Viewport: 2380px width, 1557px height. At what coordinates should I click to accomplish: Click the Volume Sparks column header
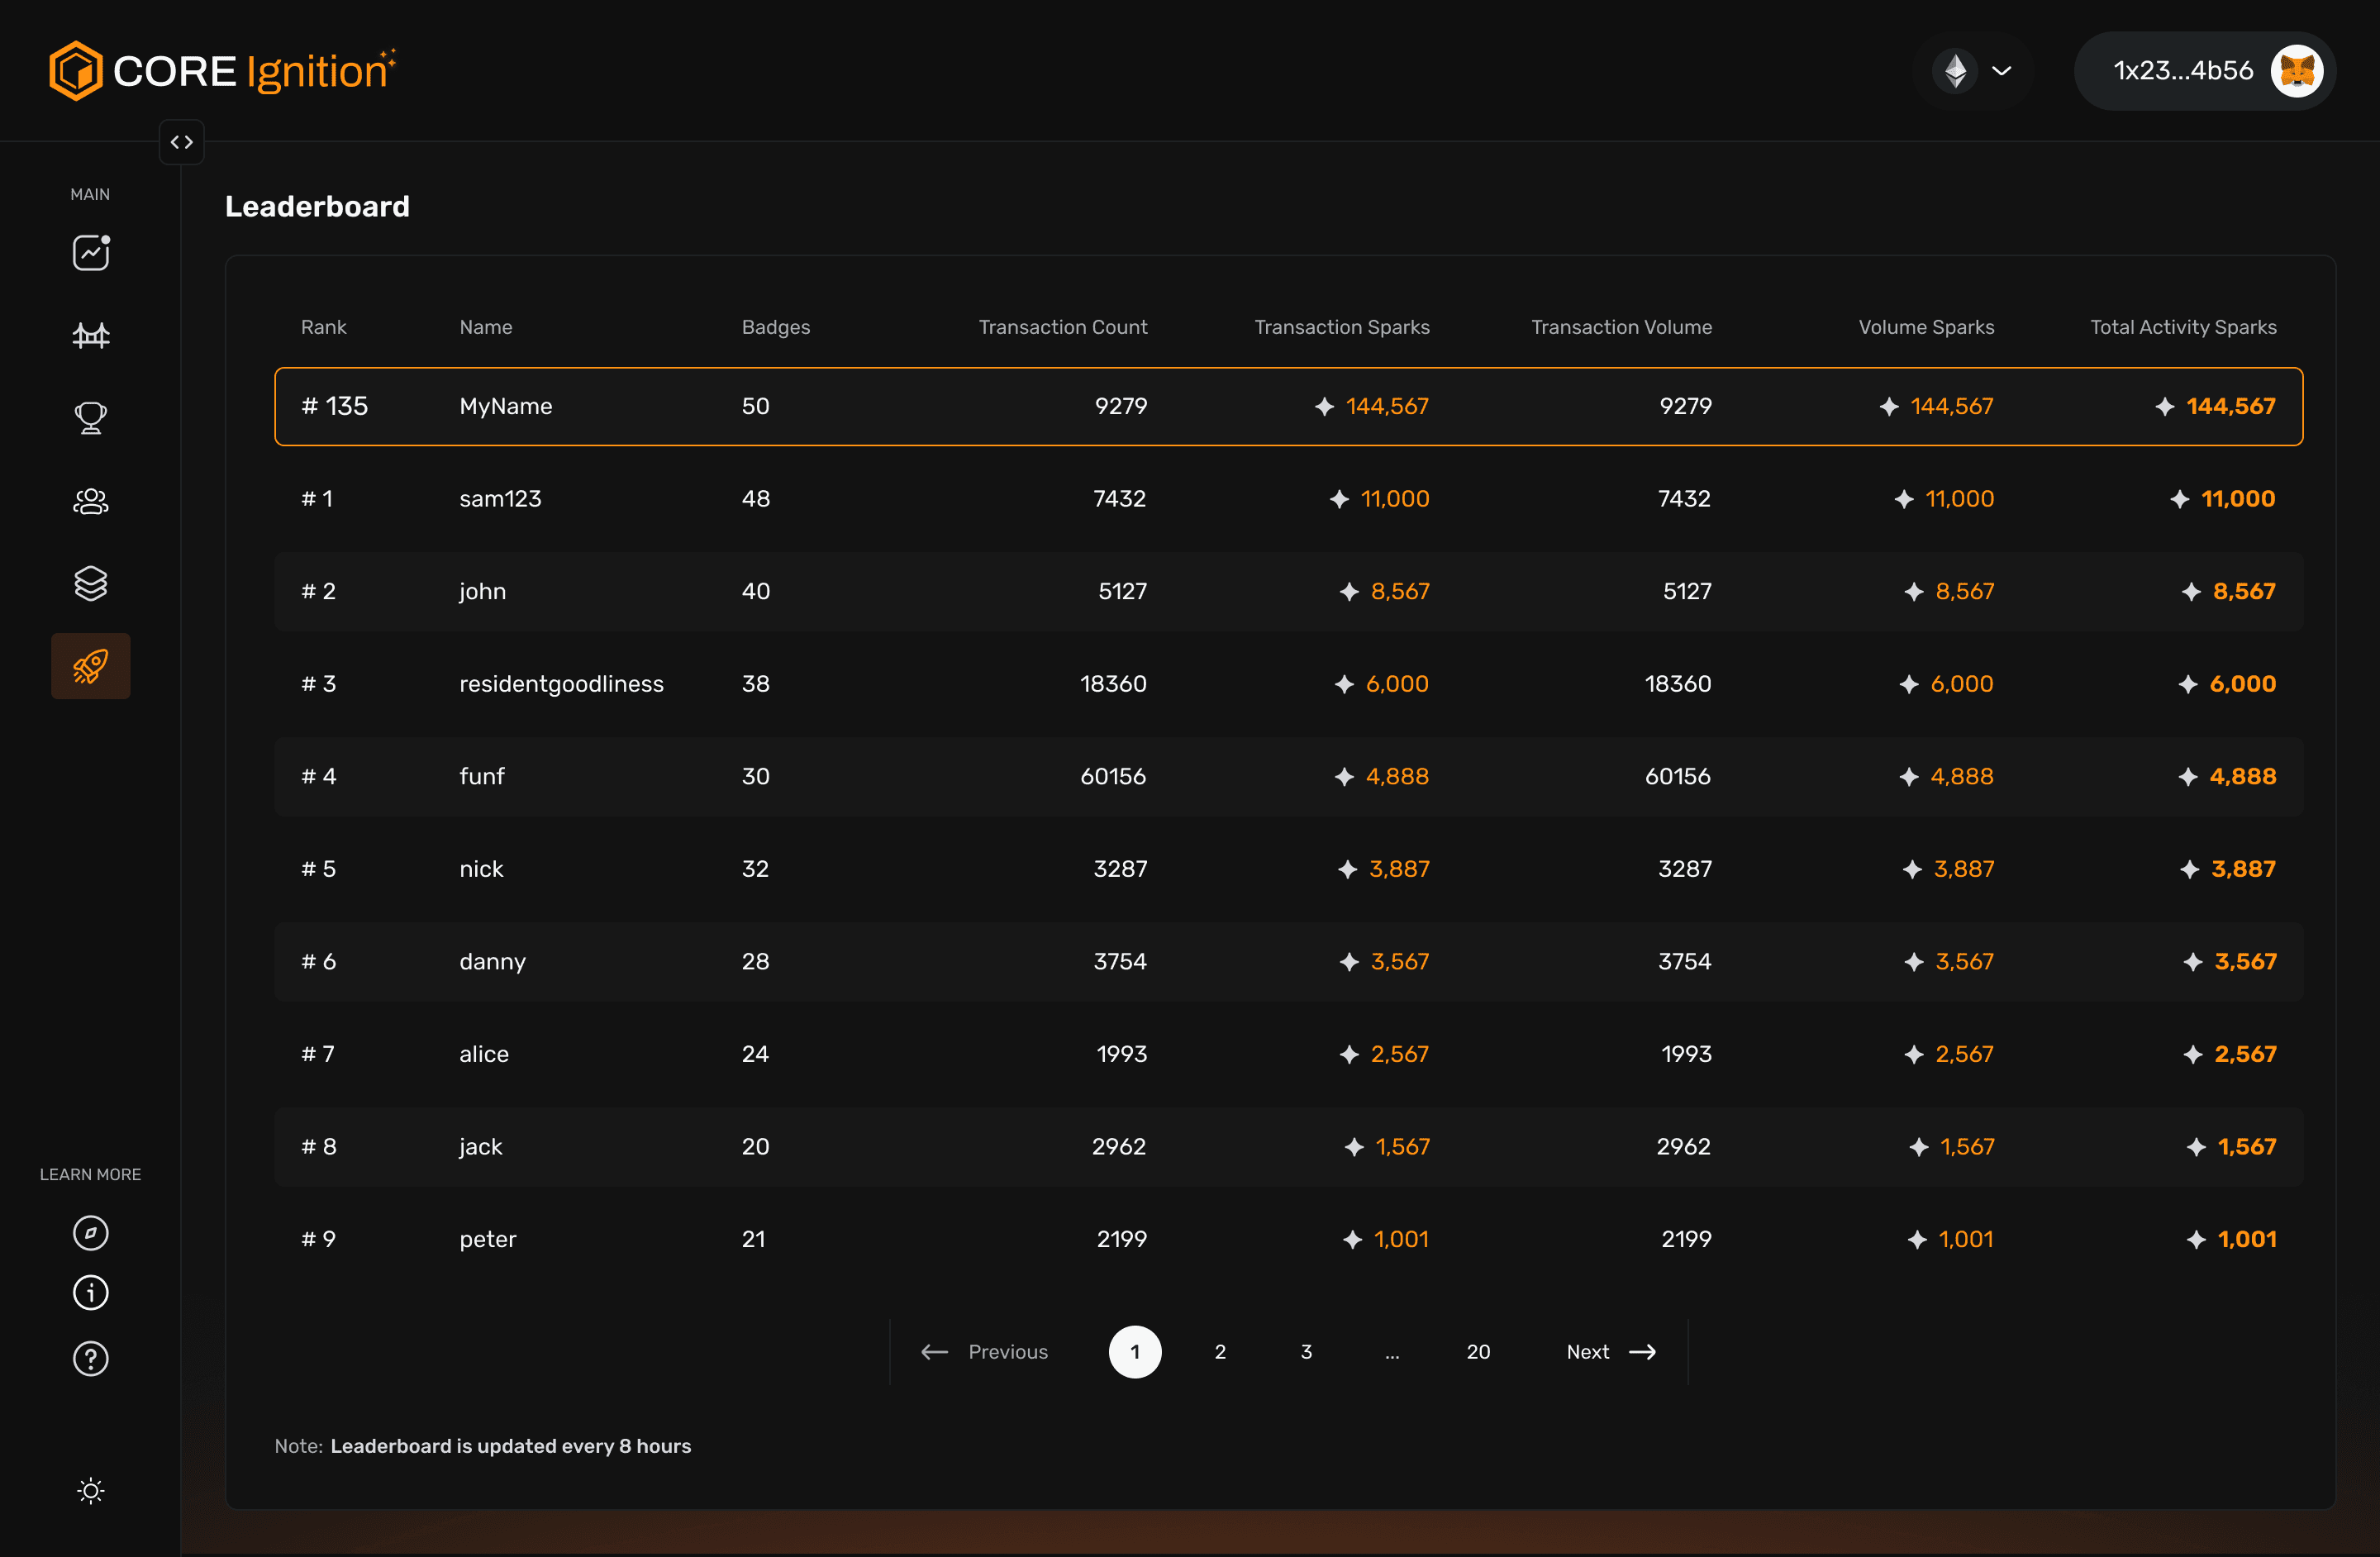(x=1926, y=327)
